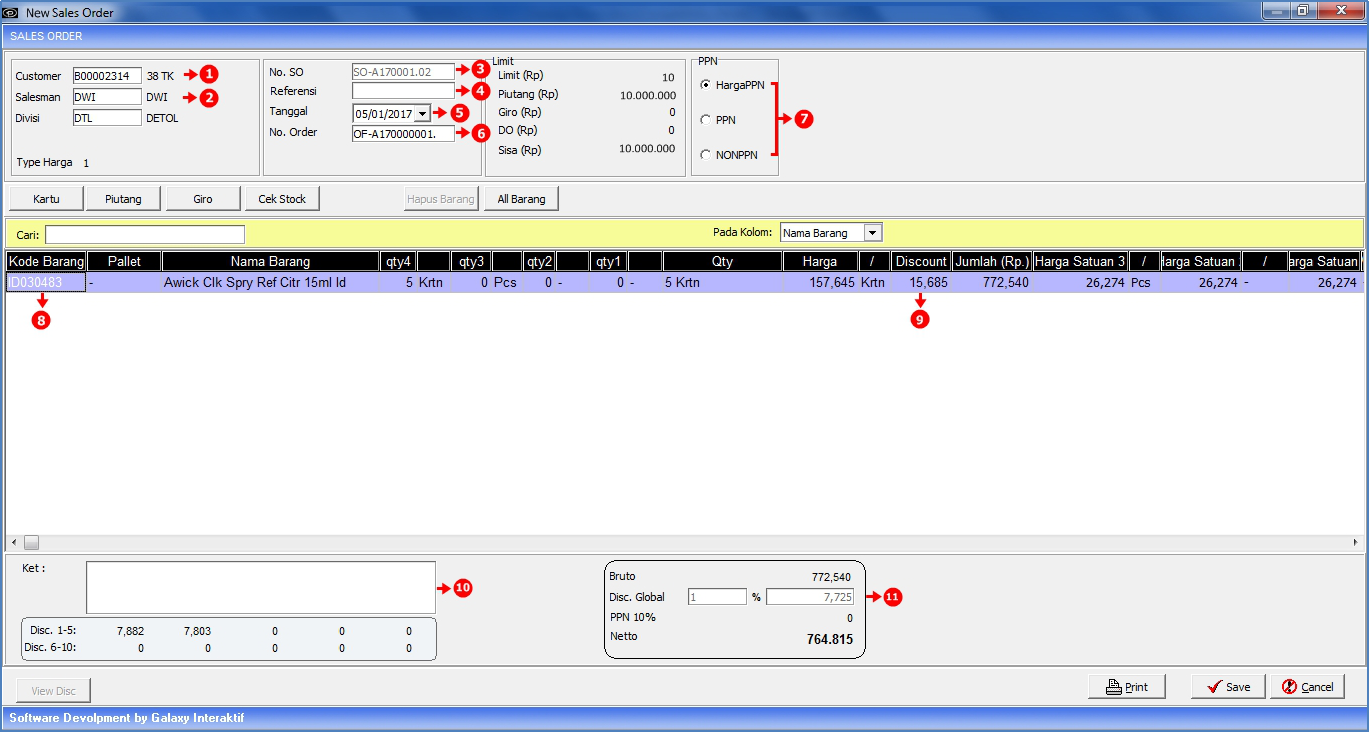
Task: Click into the Cari search field
Action: (x=144, y=234)
